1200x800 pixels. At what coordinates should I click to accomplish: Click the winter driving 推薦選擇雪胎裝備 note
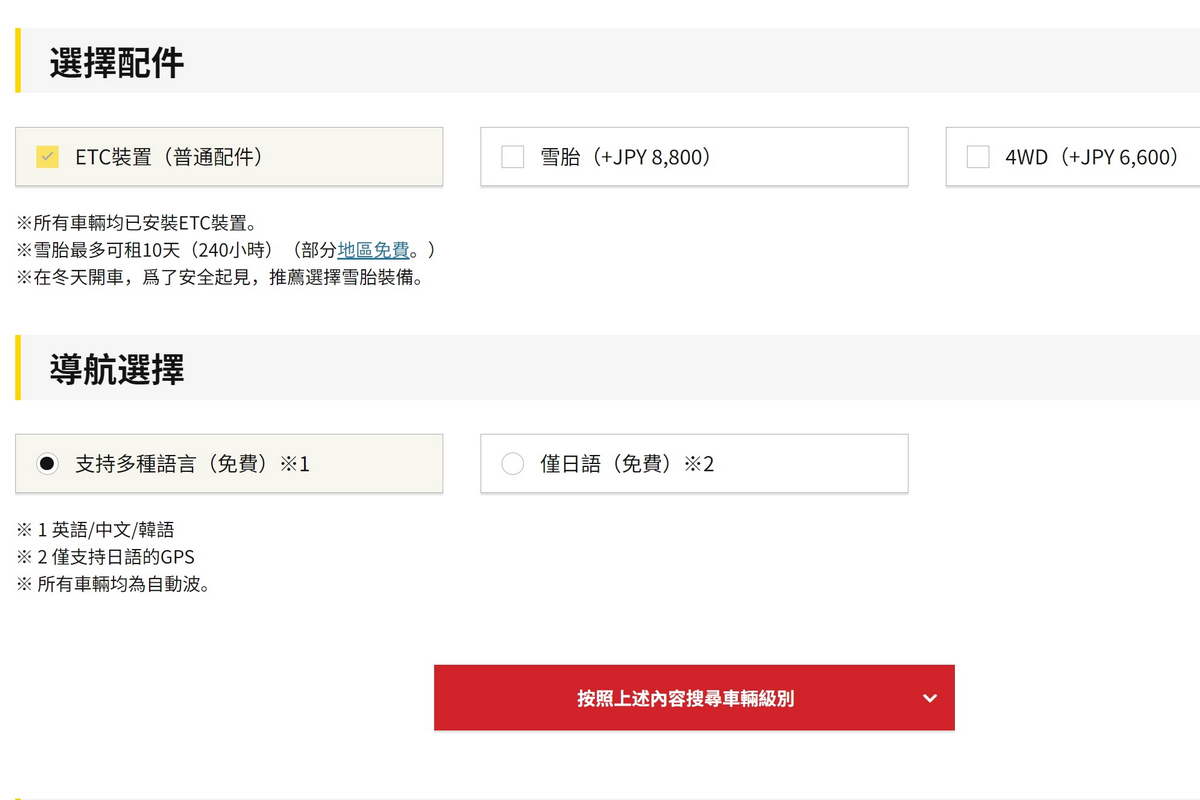pyautogui.click(x=220, y=277)
